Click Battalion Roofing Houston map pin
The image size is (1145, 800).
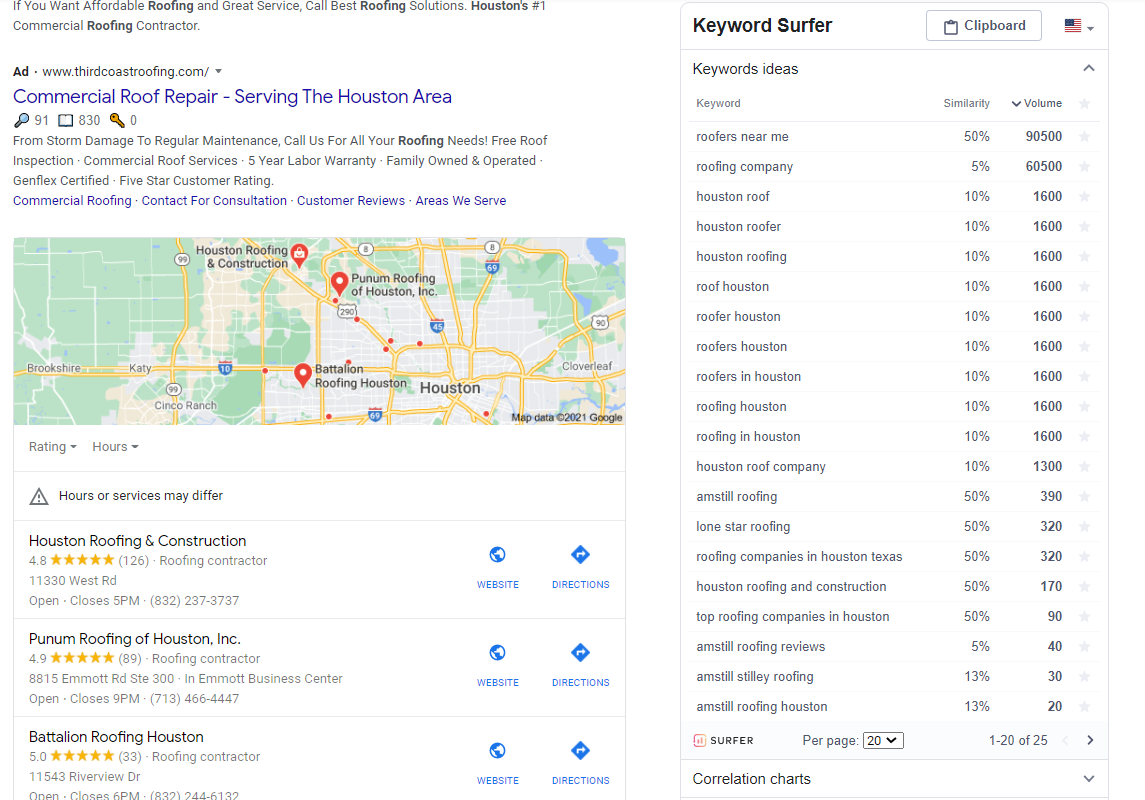[x=302, y=375]
